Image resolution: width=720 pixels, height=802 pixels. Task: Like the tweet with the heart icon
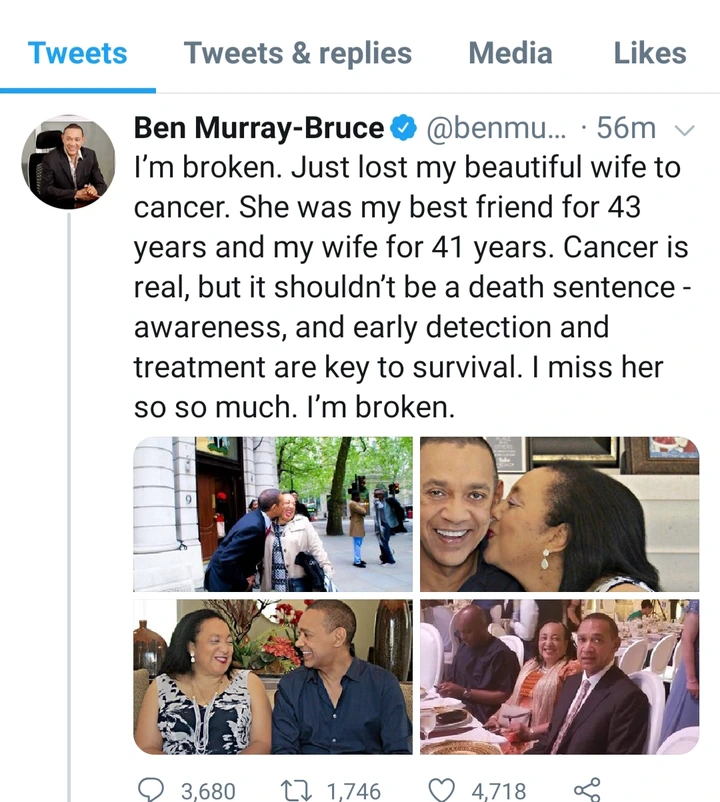point(441,790)
